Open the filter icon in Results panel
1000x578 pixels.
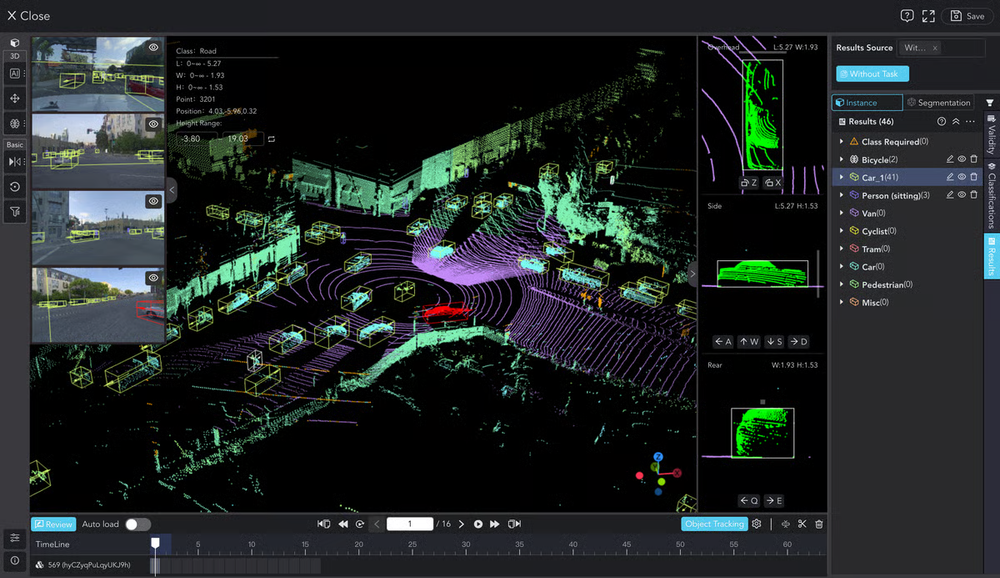[990, 103]
